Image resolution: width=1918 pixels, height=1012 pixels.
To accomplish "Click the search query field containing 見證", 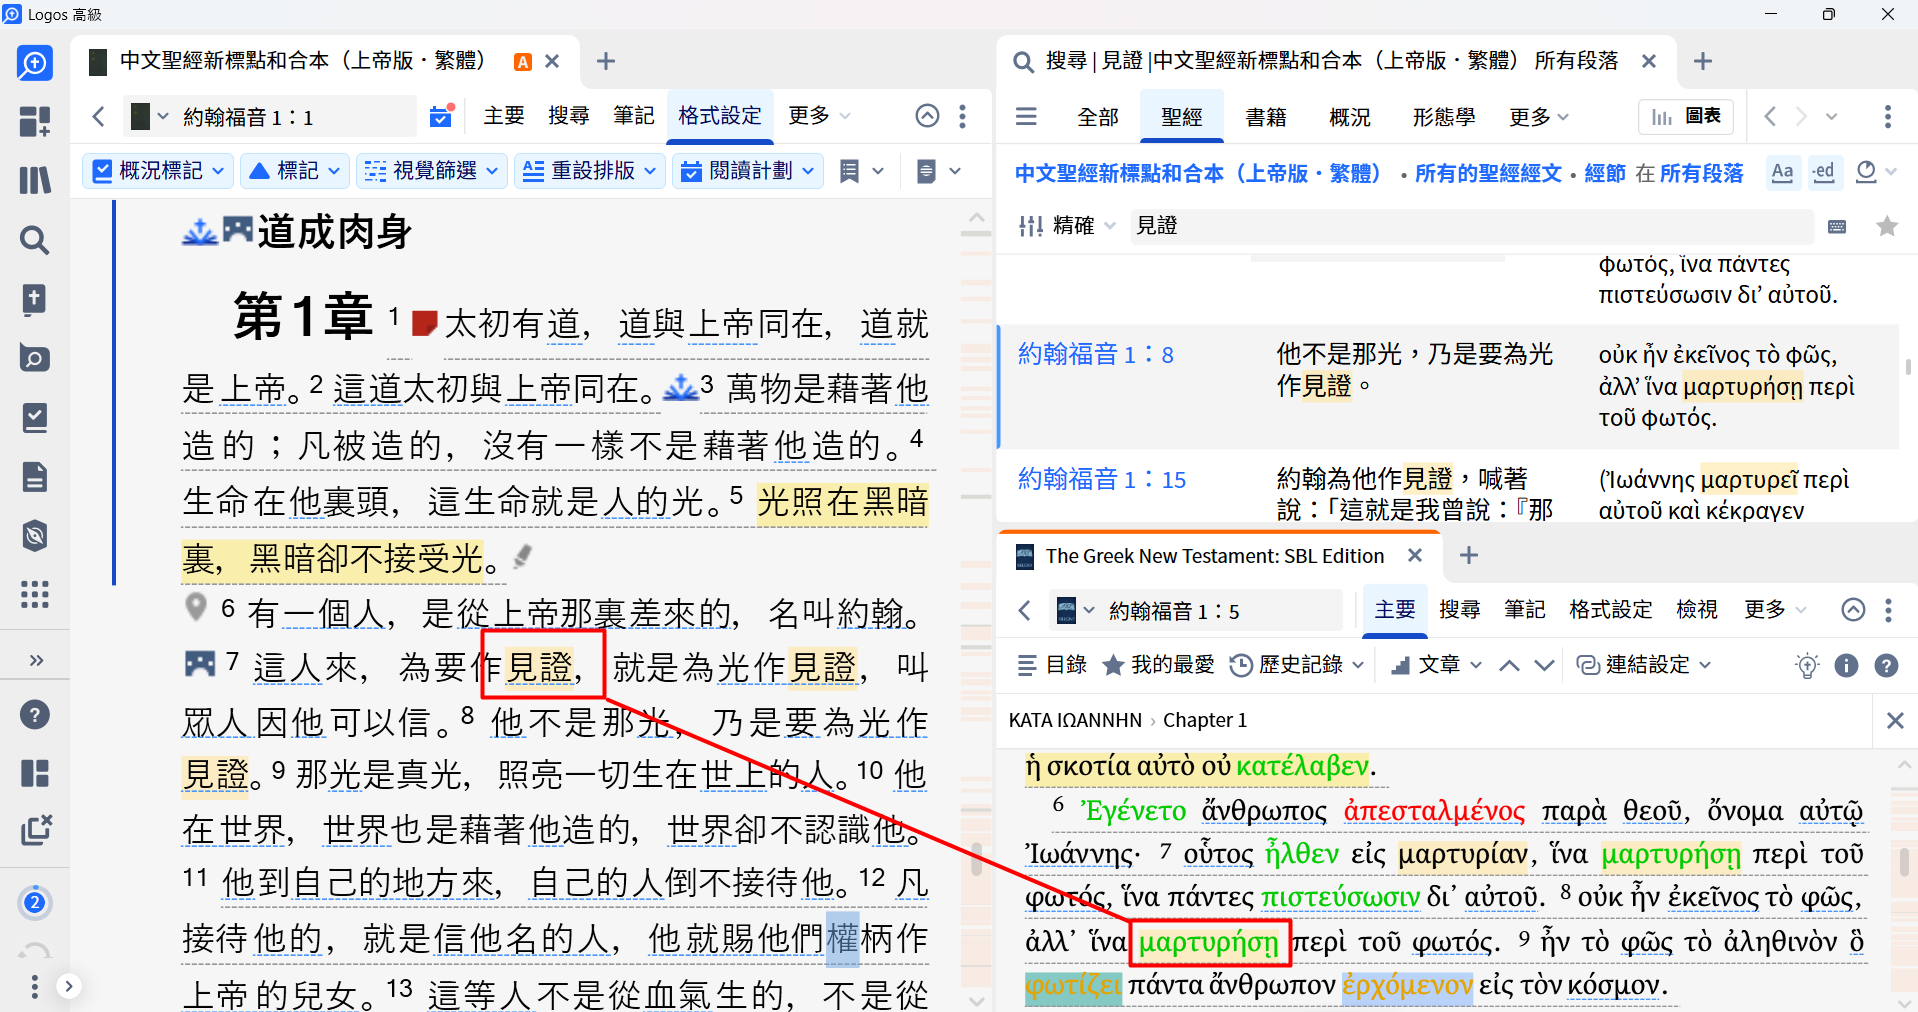I will tap(1473, 226).
